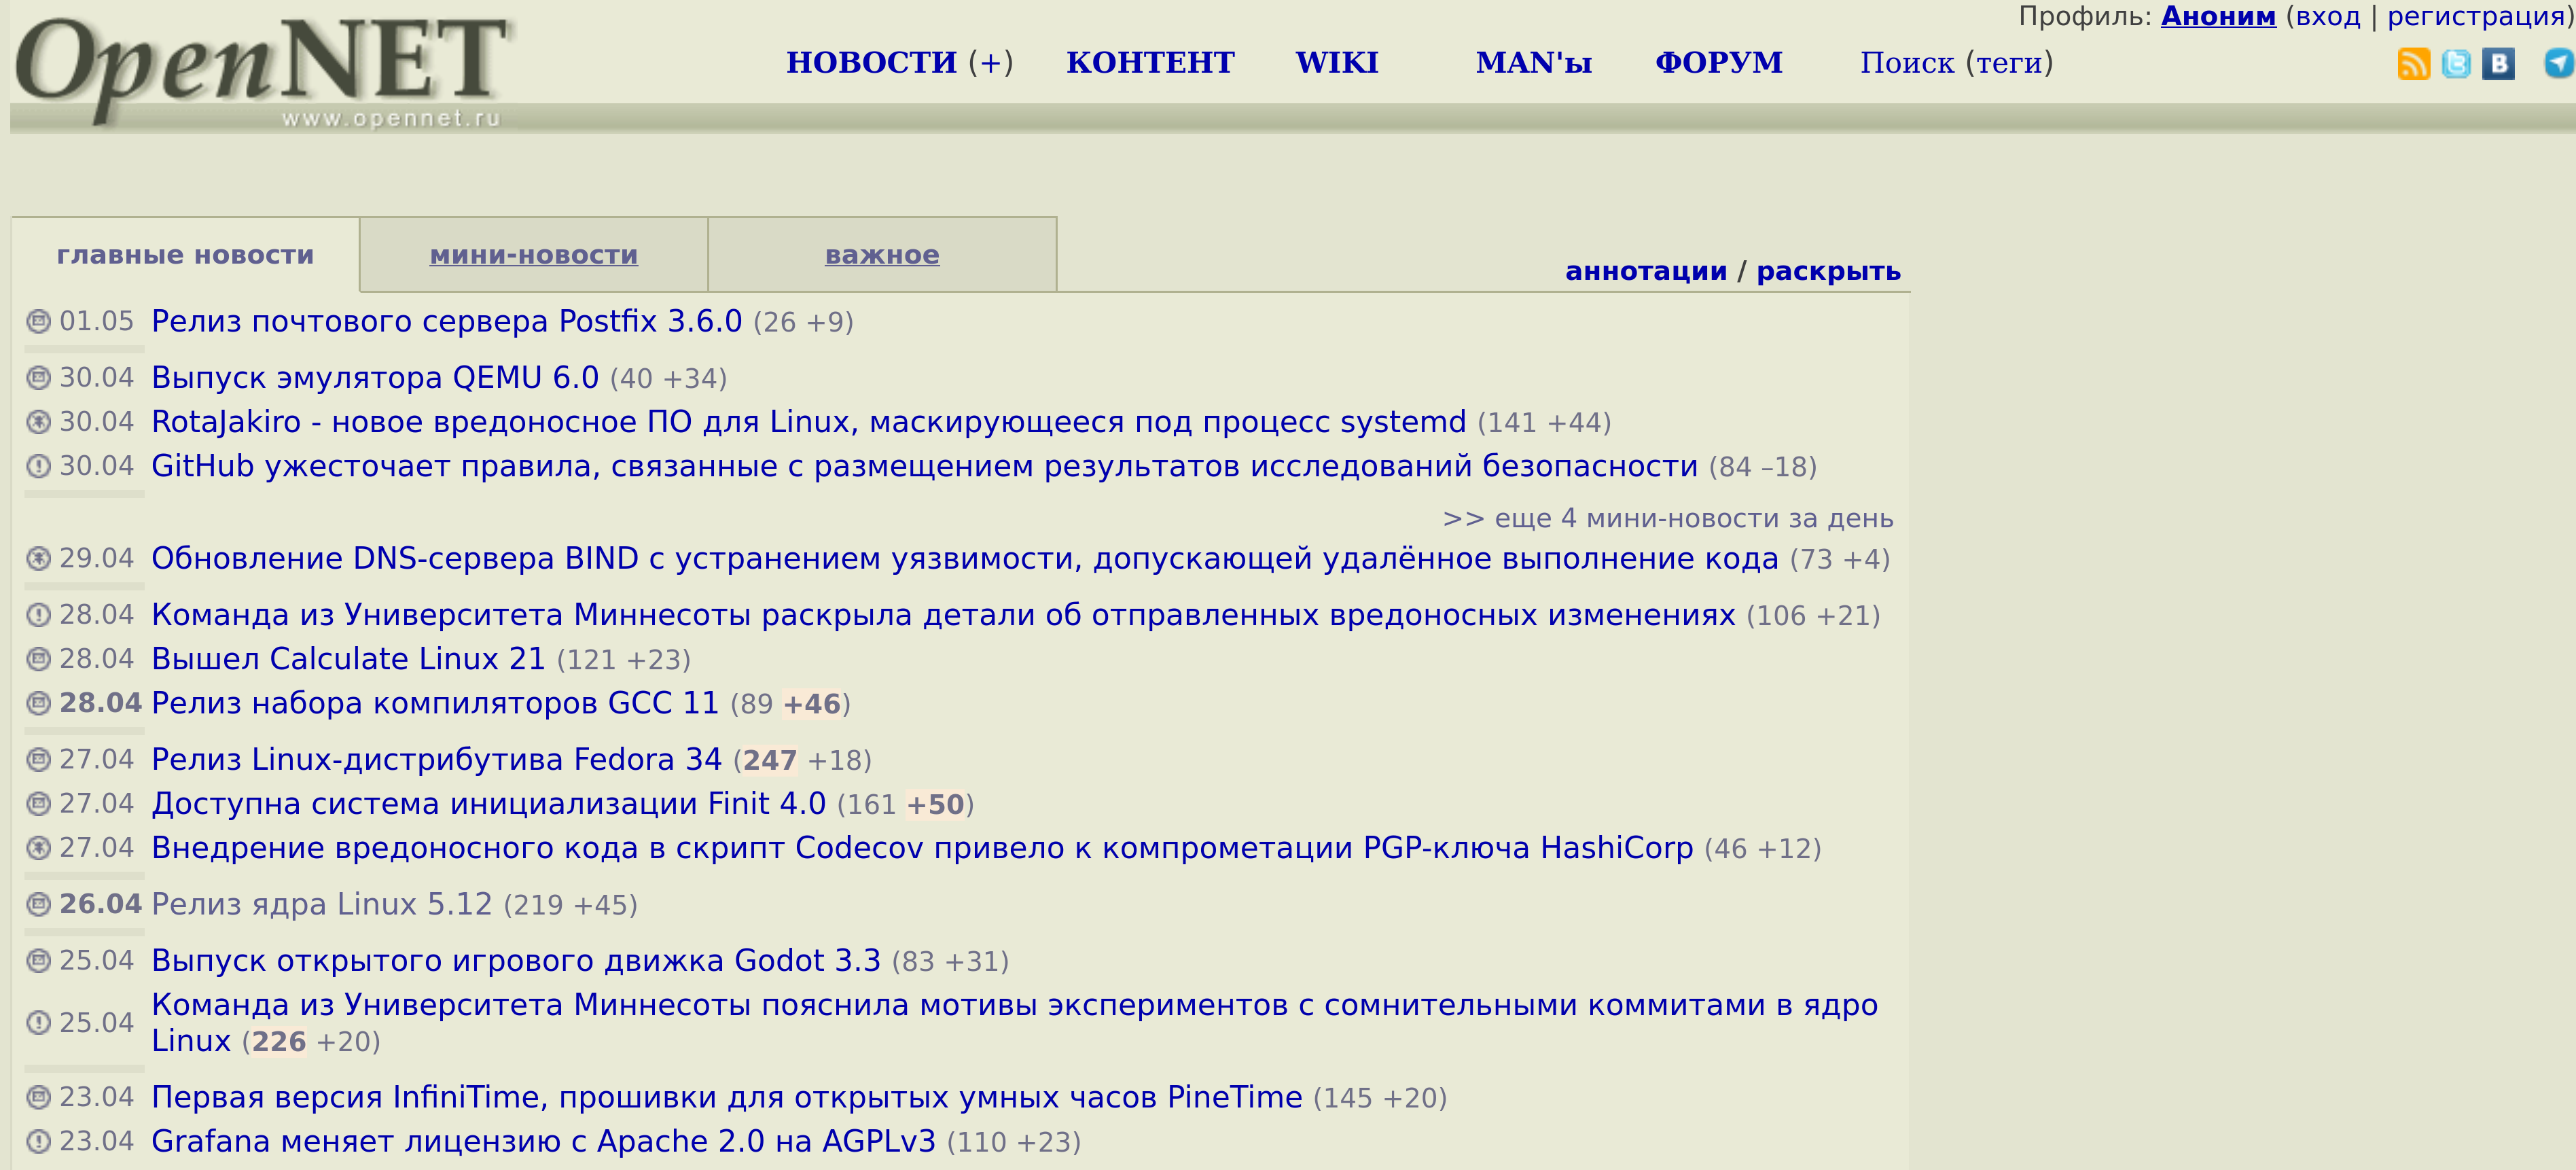Click icon beside Codecov HashiCorp news
Screen dimensions: 2576x1170
coord(38,847)
